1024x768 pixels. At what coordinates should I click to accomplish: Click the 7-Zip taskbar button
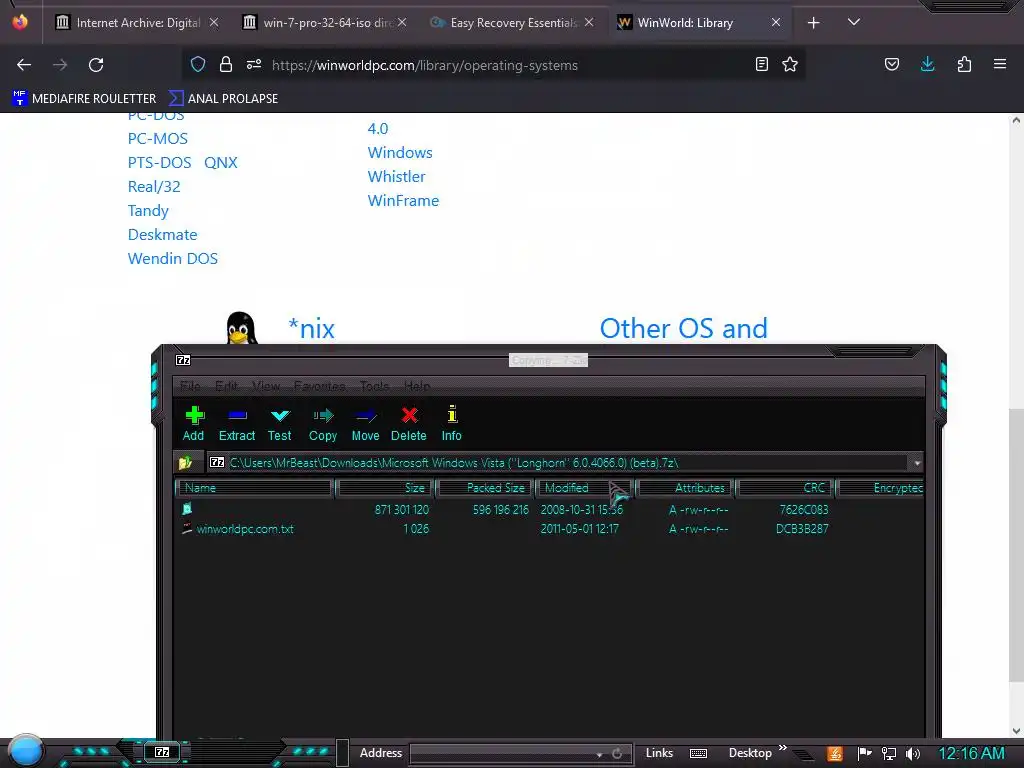[x=162, y=752]
